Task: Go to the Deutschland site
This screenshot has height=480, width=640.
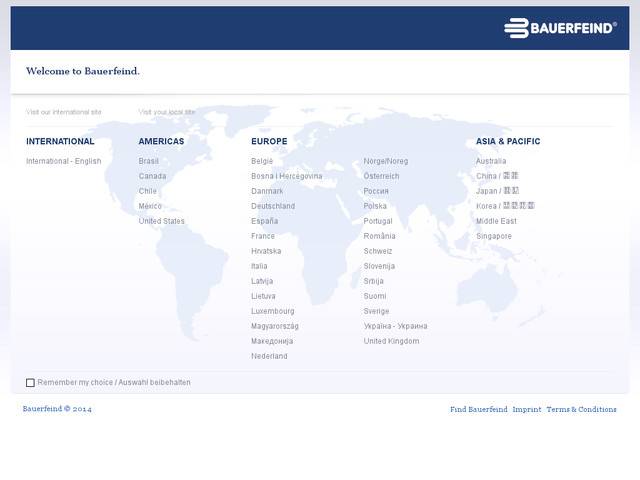Action: click(273, 206)
